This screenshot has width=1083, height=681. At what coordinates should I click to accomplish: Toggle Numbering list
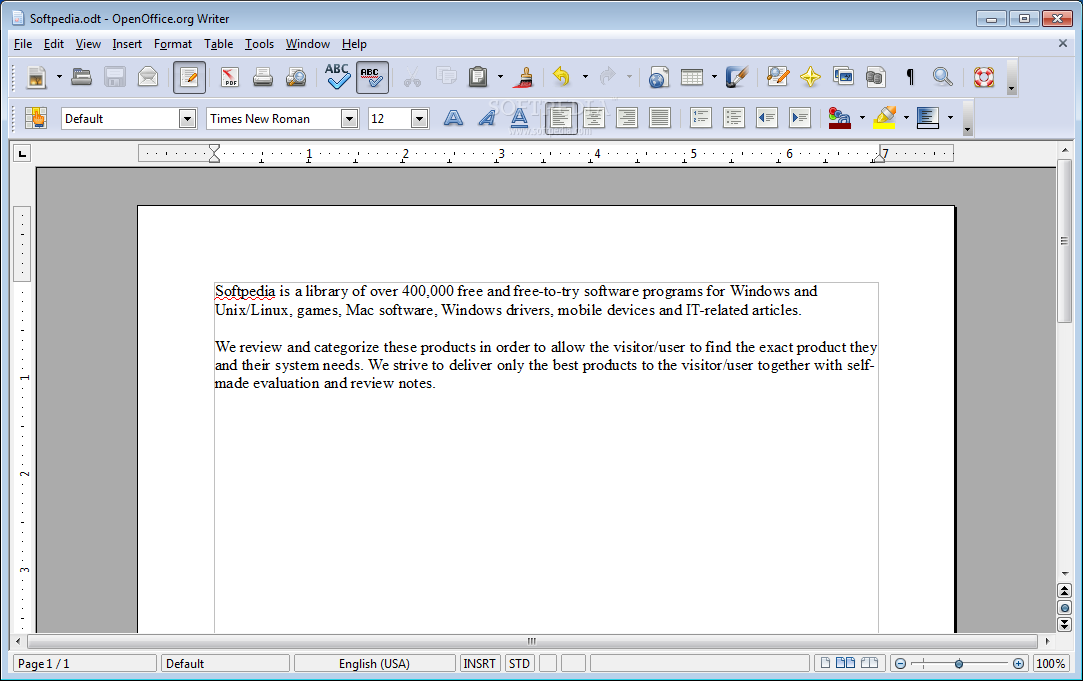(700, 118)
